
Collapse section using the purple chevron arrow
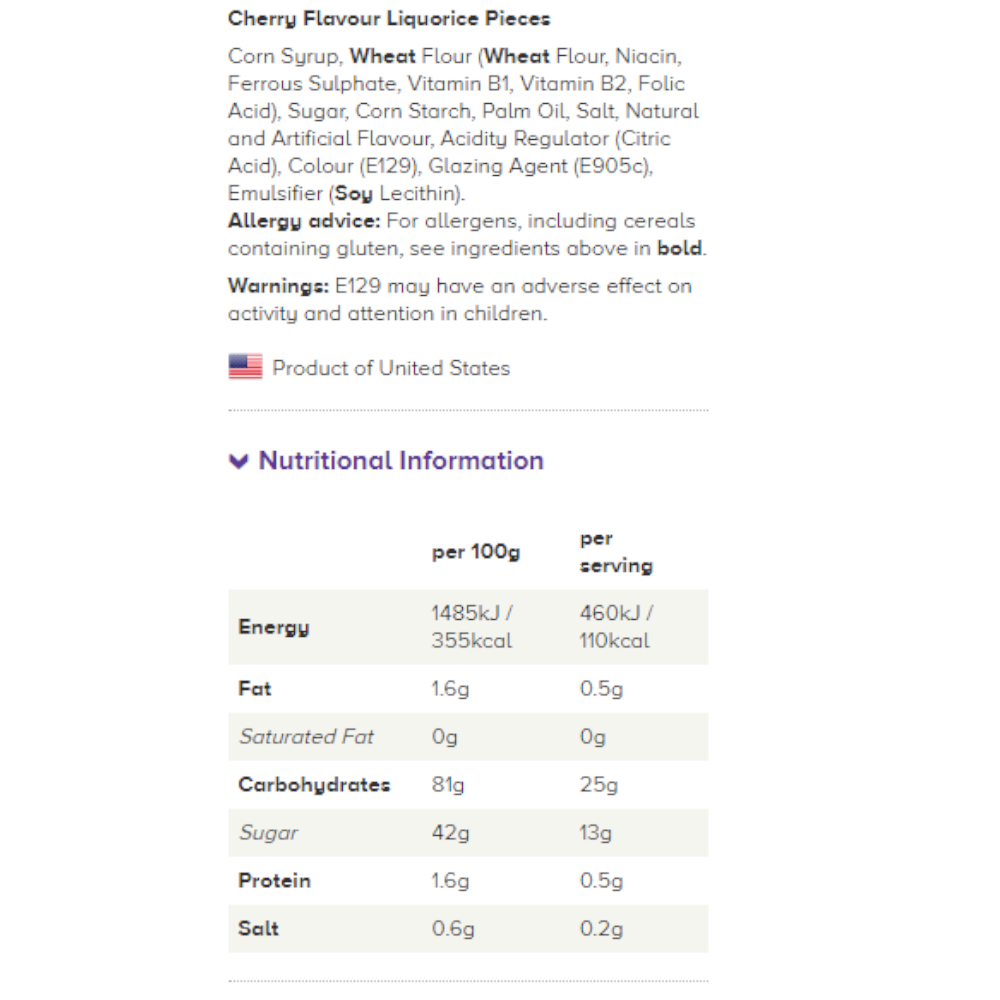[238, 461]
